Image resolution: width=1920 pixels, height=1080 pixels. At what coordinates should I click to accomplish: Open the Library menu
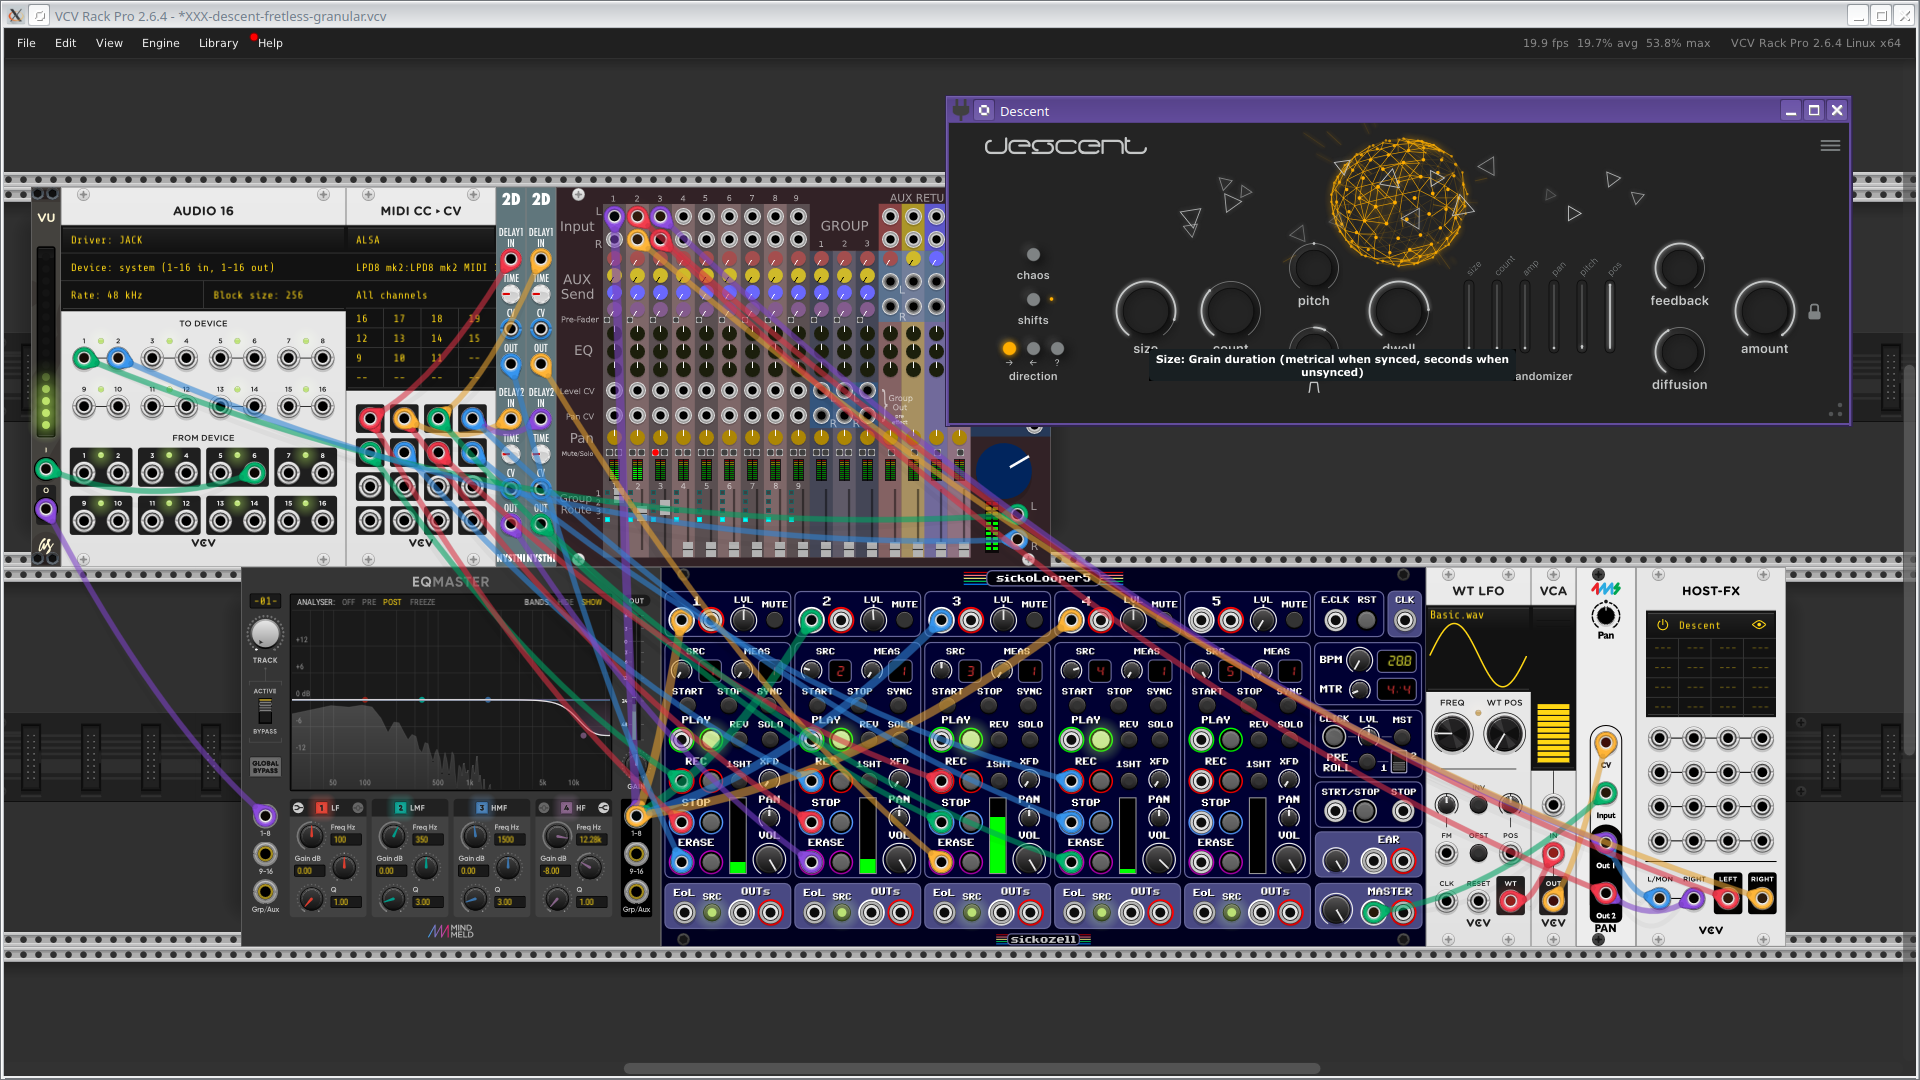(x=218, y=43)
